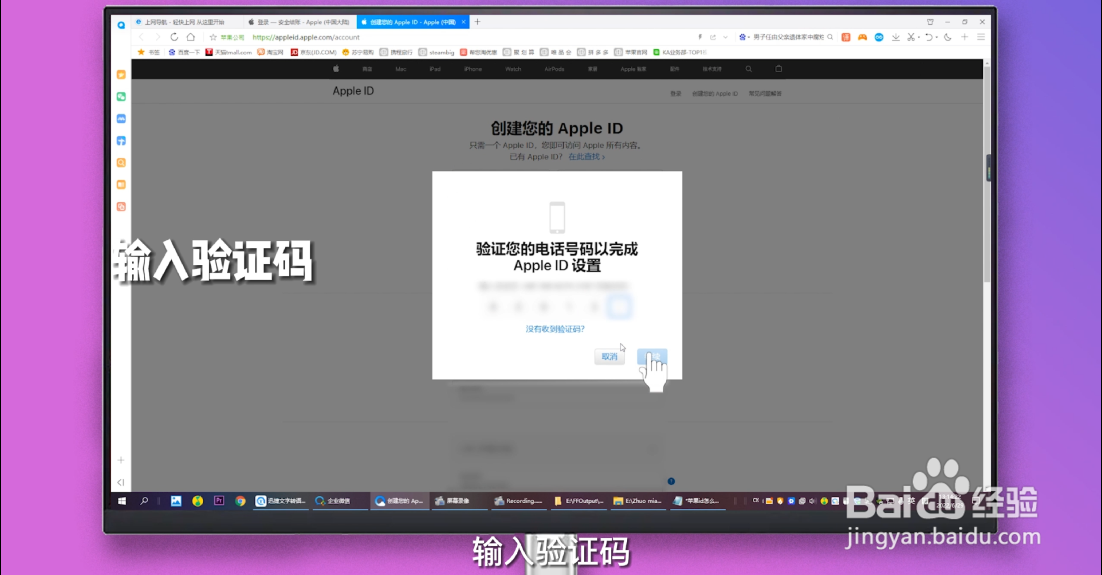The width and height of the screenshot is (1102, 575).
Task: Open a new browser tab with plus
Action: click(477, 22)
